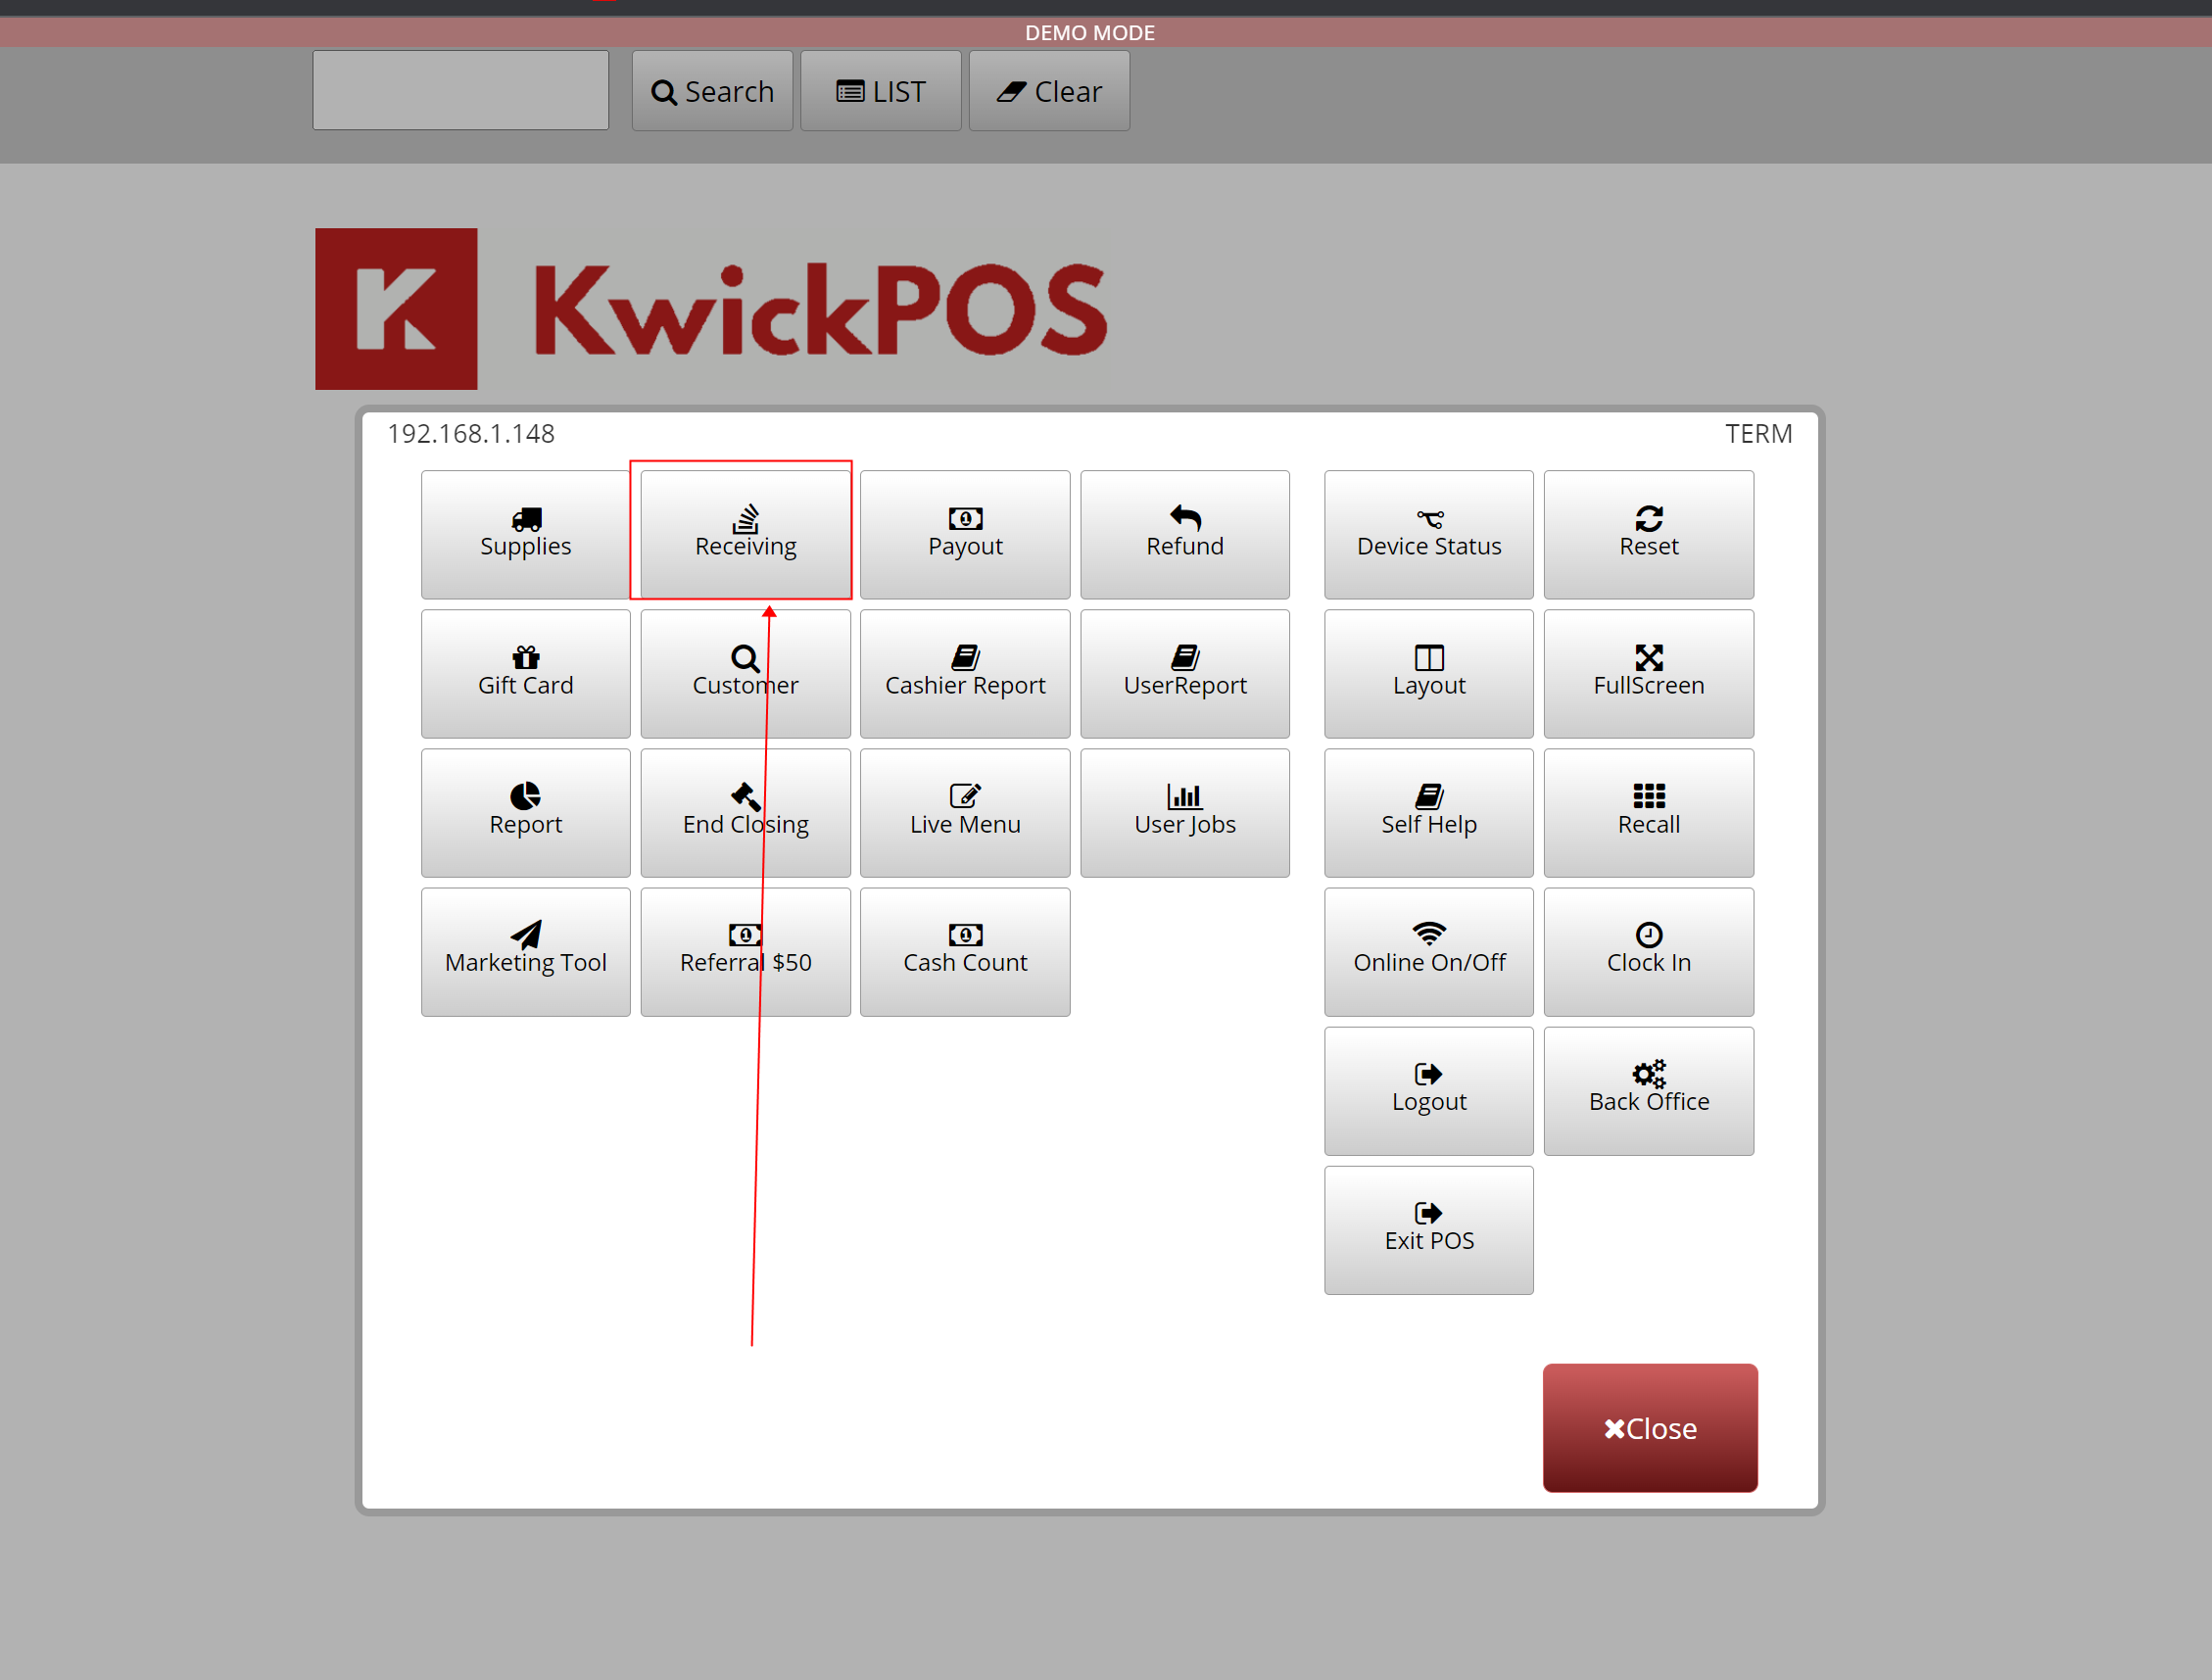The width and height of the screenshot is (2212, 1680).
Task: Open the Customer lookup
Action: pyautogui.click(x=746, y=674)
